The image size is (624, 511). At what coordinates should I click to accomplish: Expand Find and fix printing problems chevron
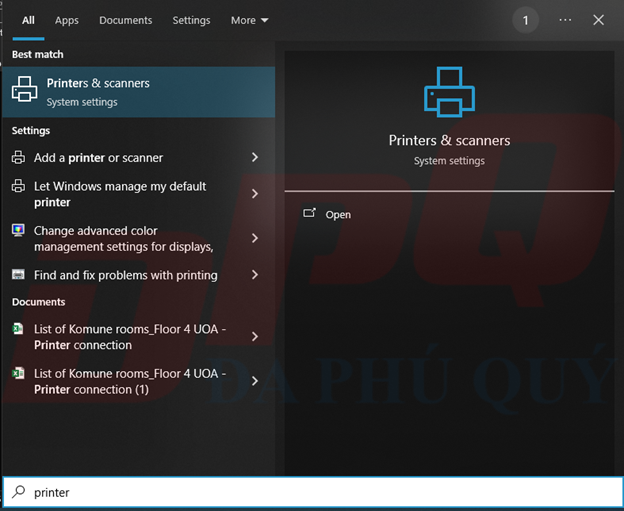pos(255,275)
